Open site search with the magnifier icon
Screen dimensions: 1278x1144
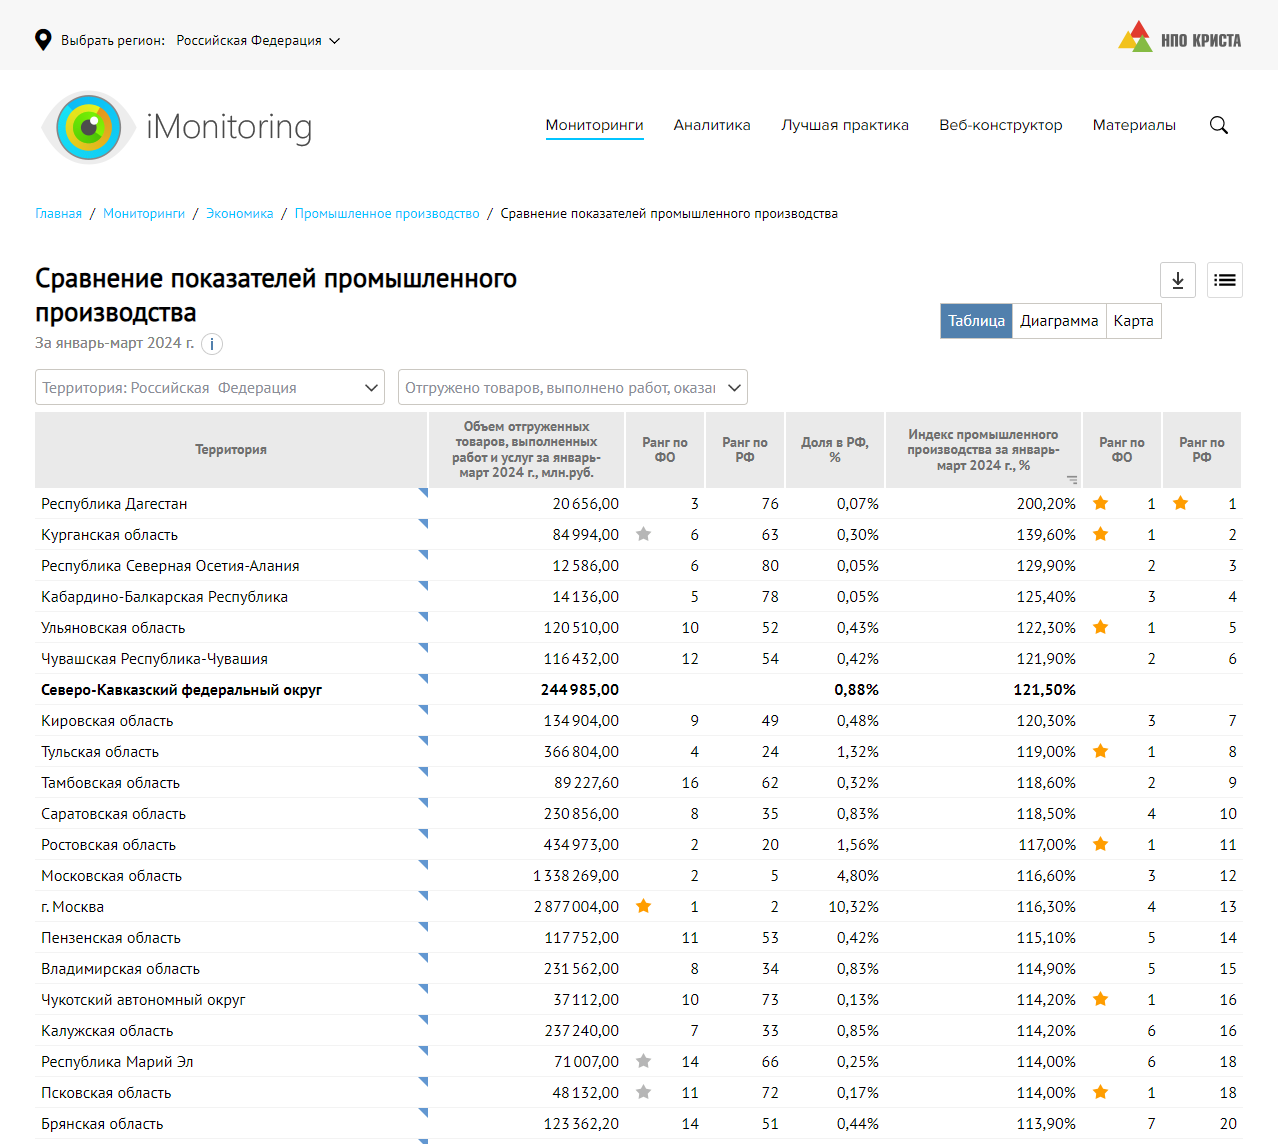(1219, 125)
